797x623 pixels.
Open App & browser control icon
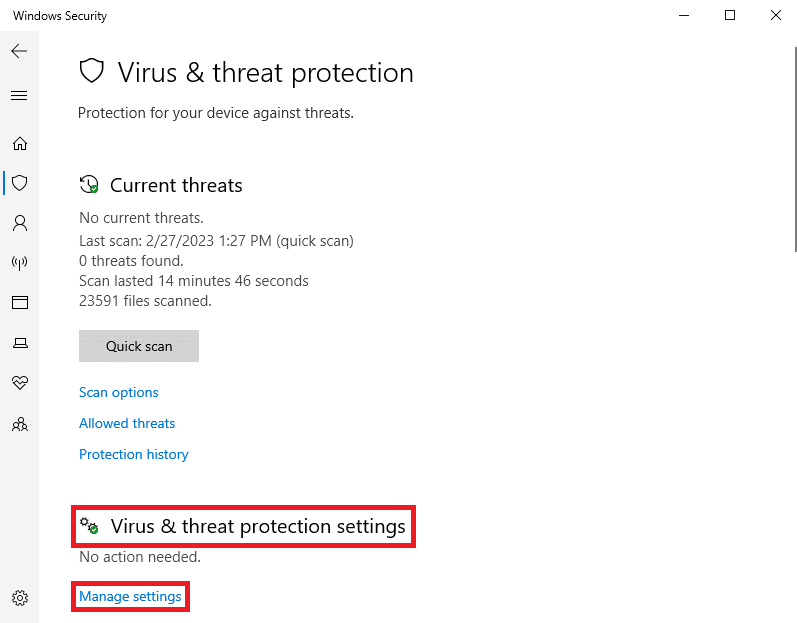click(20, 302)
